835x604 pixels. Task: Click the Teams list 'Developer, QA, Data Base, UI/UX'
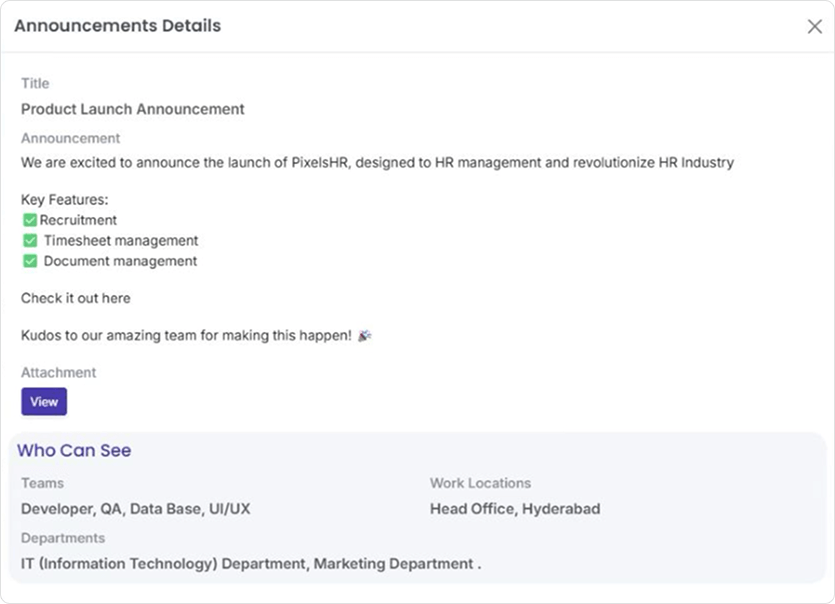click(136, 509)
